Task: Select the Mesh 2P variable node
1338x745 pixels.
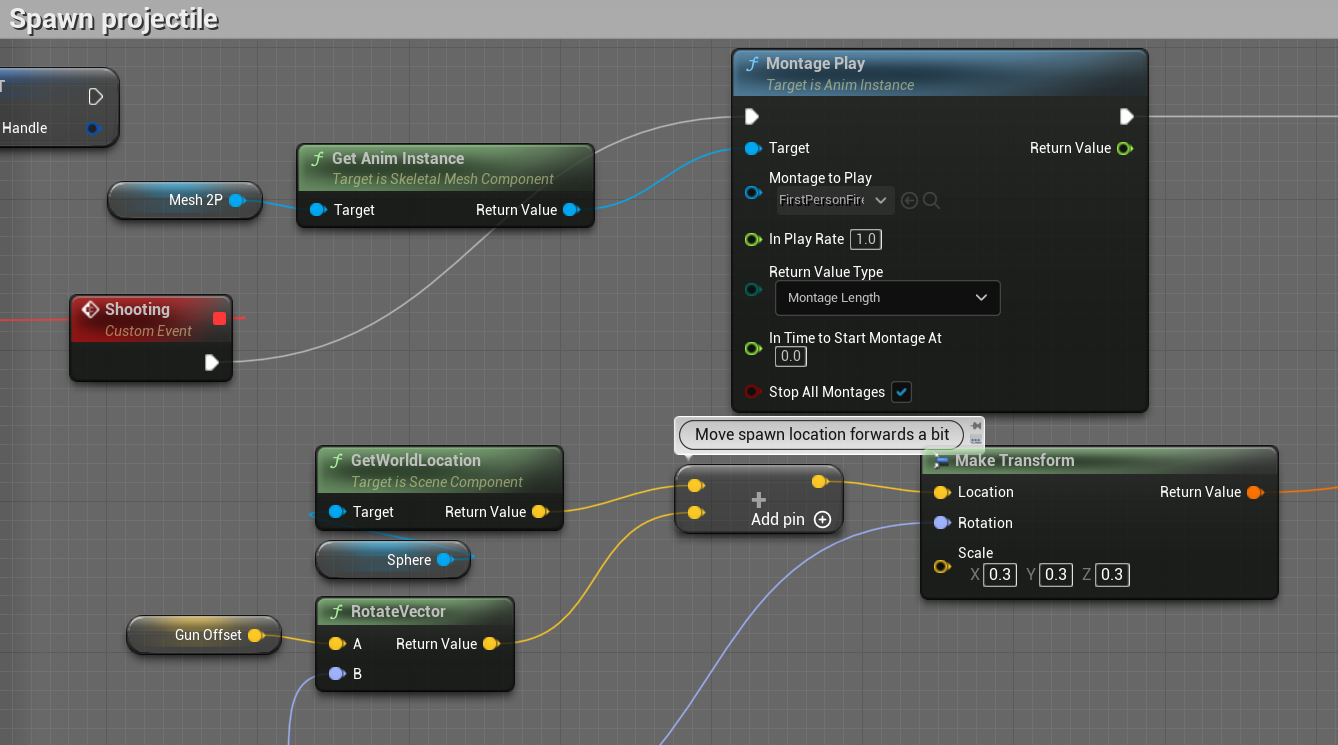Action: (x=185, y=200)
